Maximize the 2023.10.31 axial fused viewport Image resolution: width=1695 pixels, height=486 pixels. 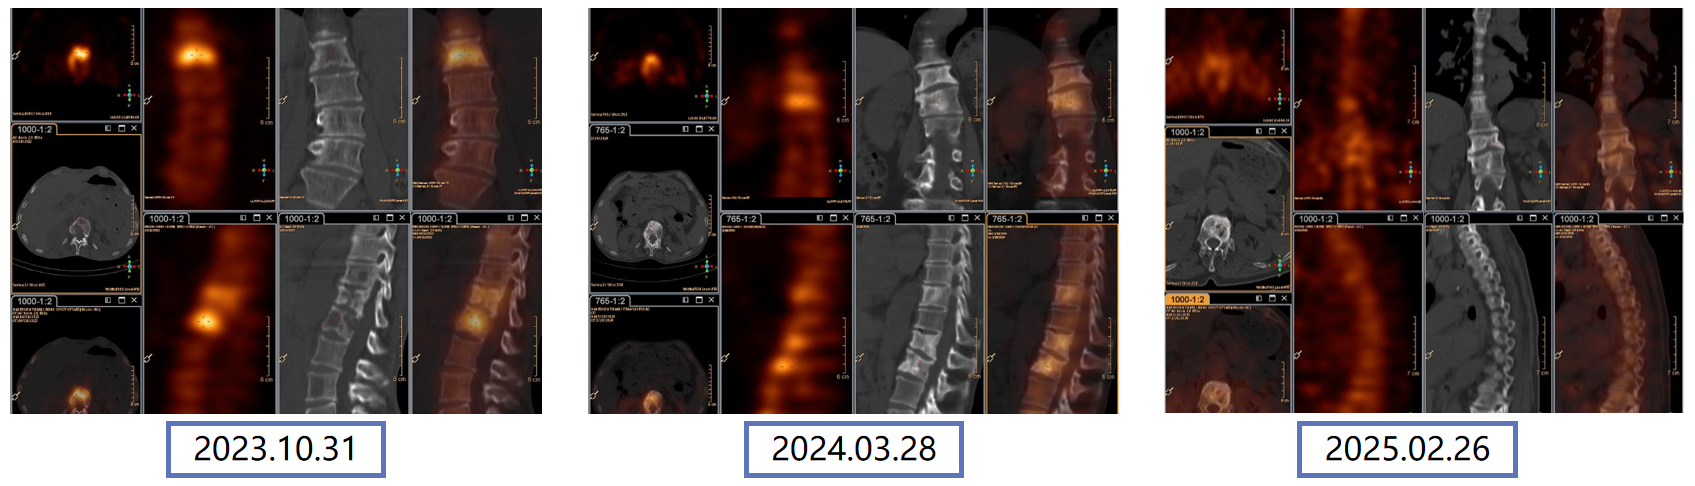[121, 300]
